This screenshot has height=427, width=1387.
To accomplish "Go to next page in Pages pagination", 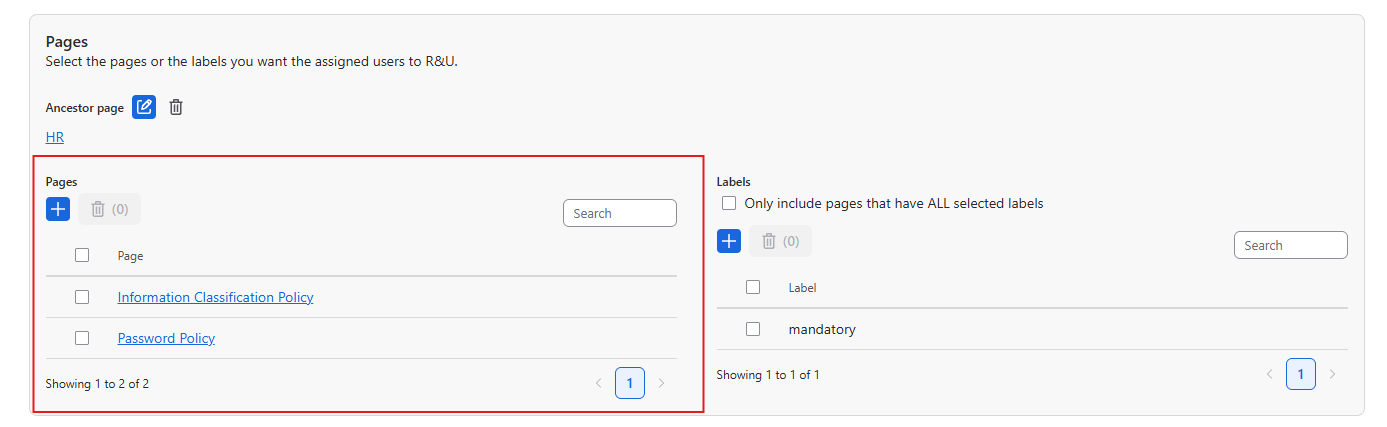I will pos(661,383).
